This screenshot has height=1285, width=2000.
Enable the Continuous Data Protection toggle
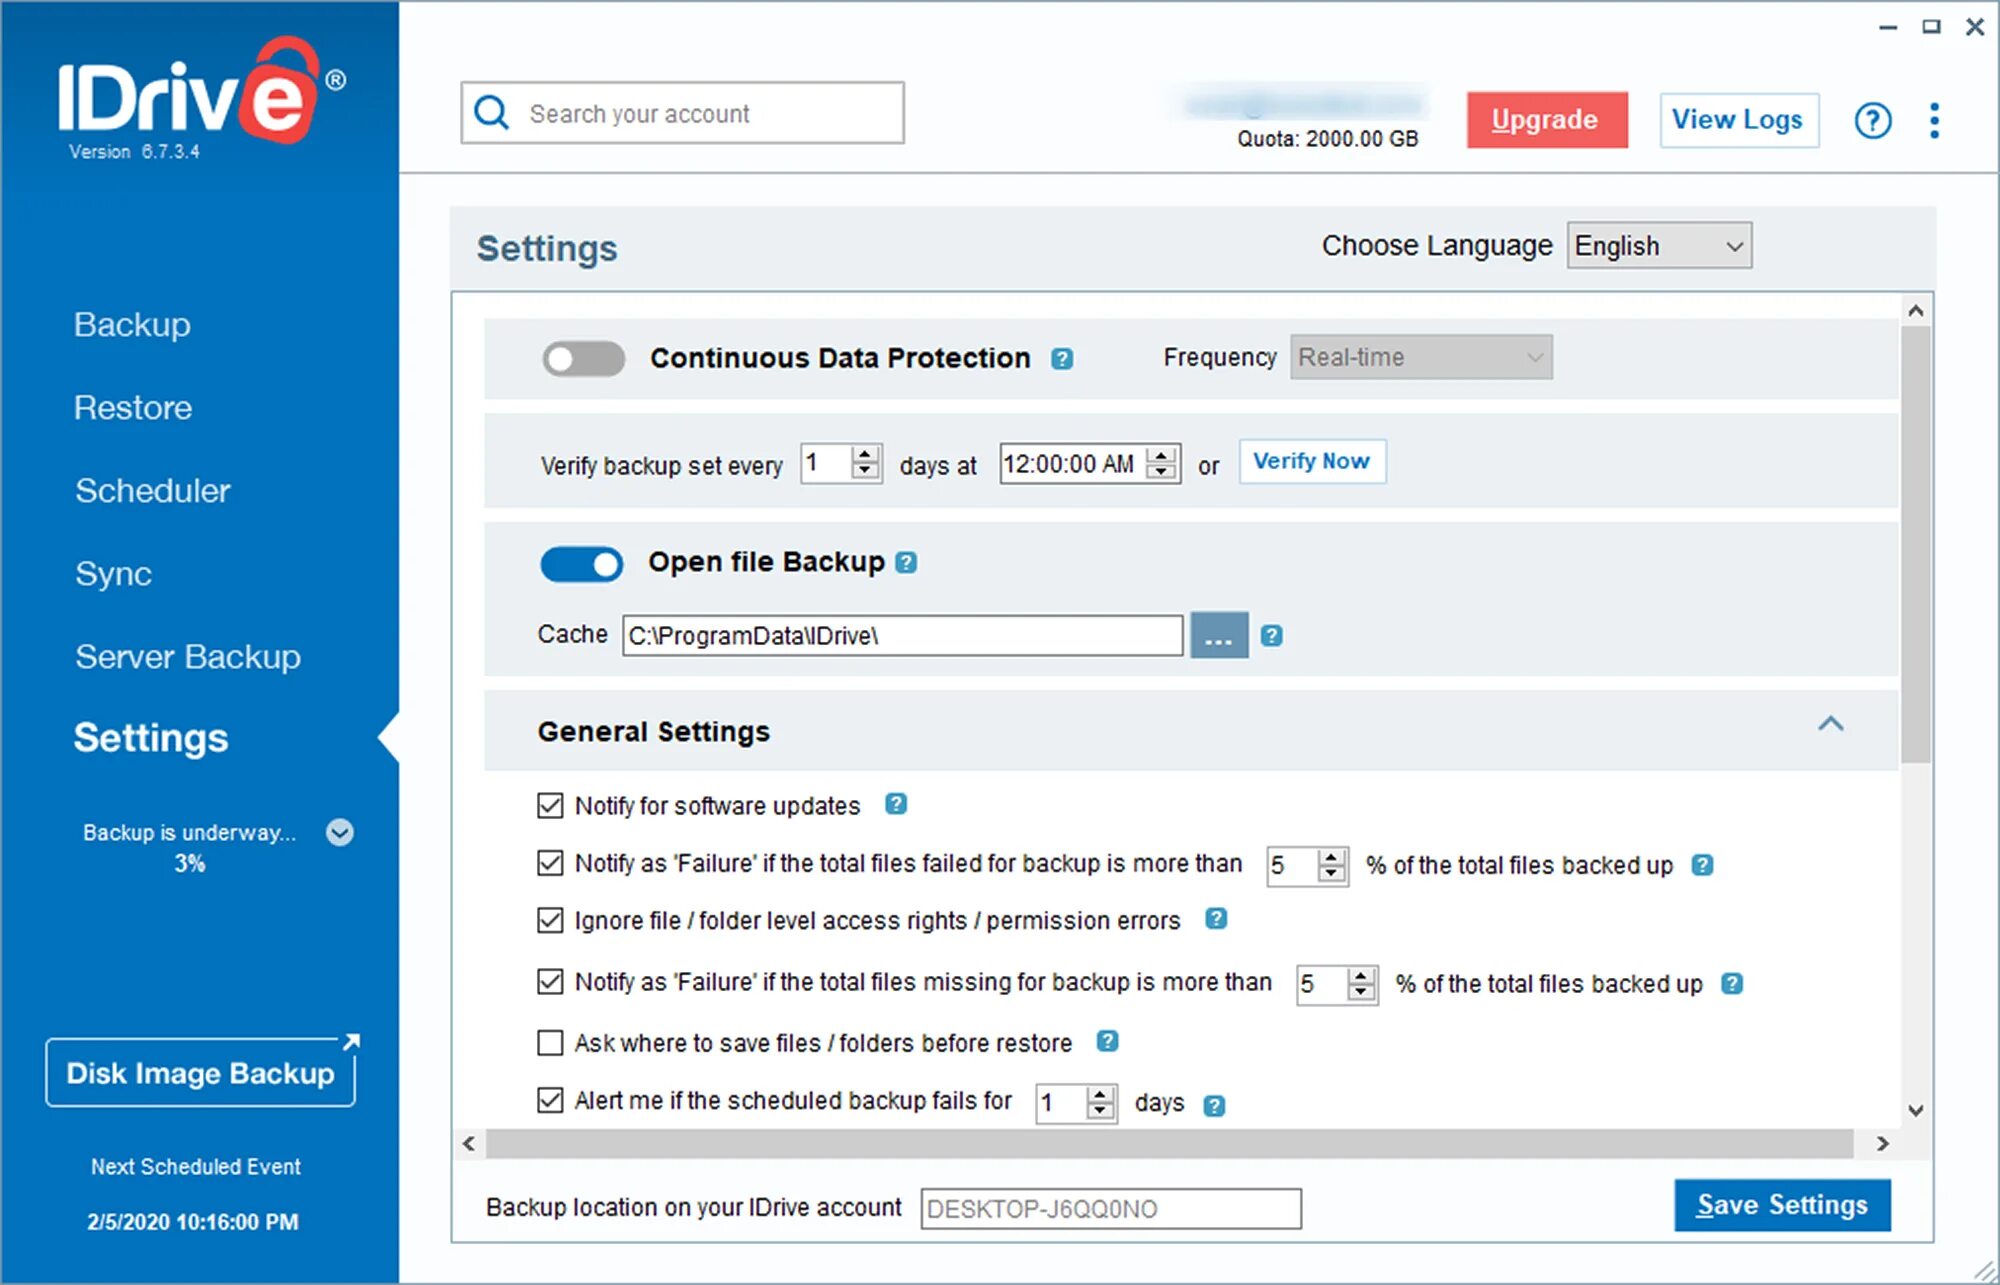pos(583,359)
